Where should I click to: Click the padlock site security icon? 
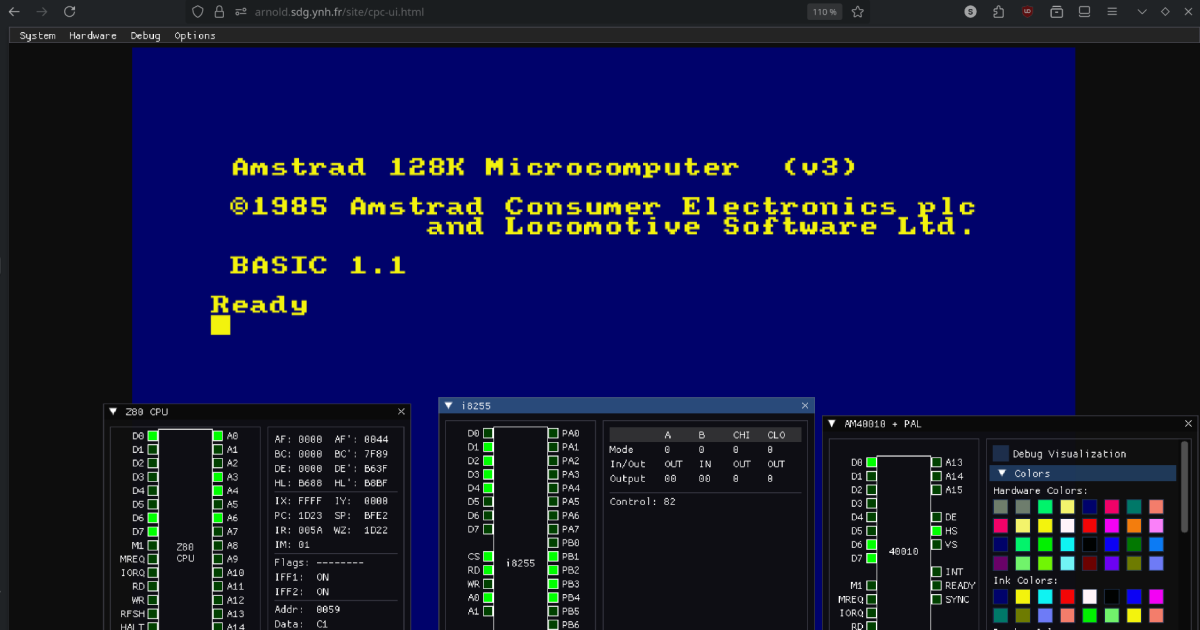pos(219,12)
